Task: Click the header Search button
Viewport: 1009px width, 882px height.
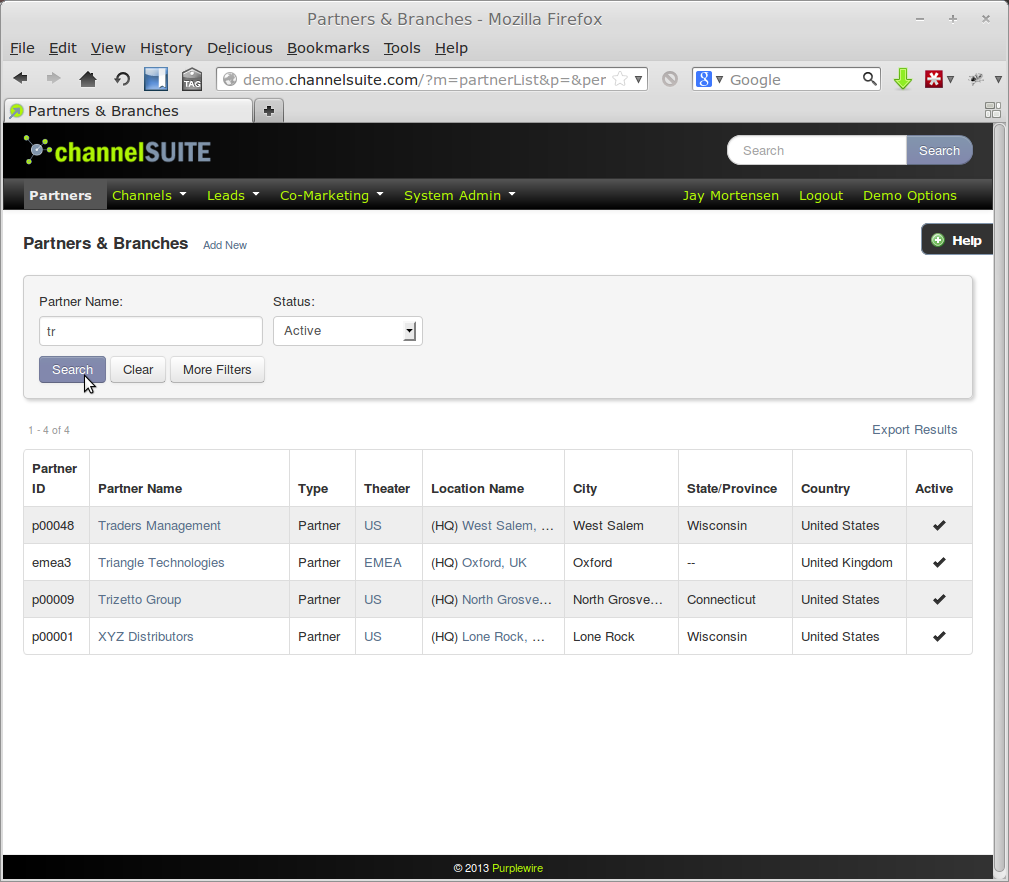Action: pyautogui.click(x=939, y=151)
